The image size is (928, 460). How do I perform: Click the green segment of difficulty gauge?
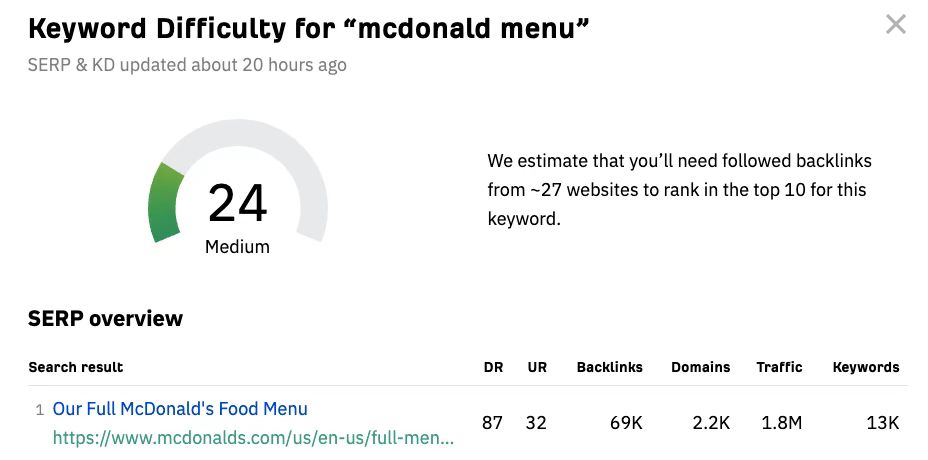click(x=164, y=203)
